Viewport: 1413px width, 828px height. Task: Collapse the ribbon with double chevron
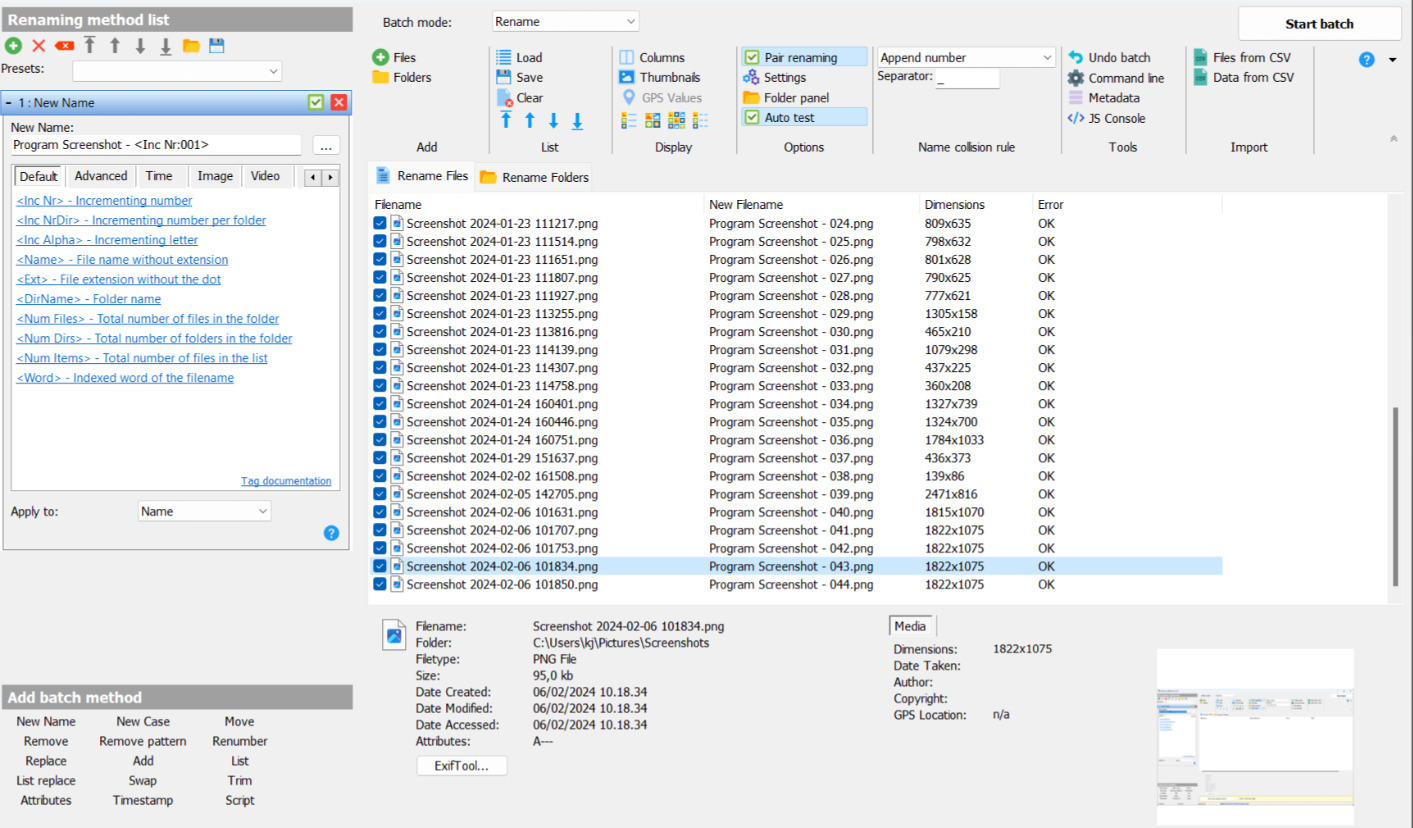coord(1394,139)
